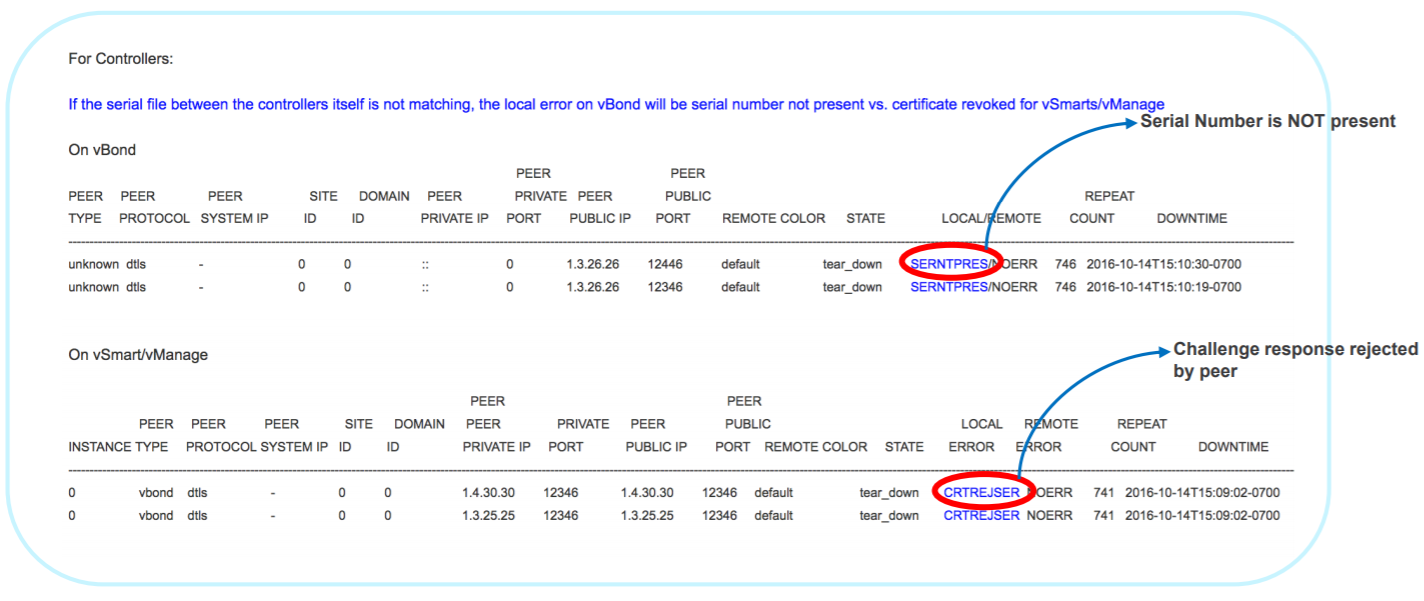Click repeat count 746 in first vBond row
1424x601 pixels.
coord(1065,264)
